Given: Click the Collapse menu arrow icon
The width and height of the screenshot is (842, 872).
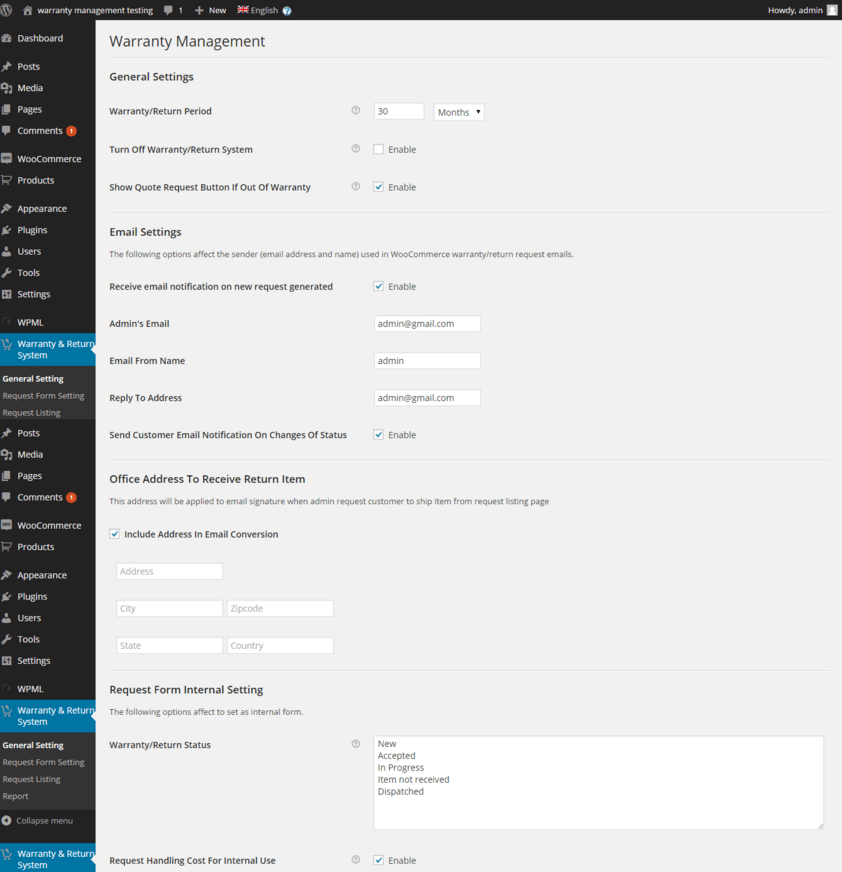Looking at the screenshot, I should tap(7, 820).
